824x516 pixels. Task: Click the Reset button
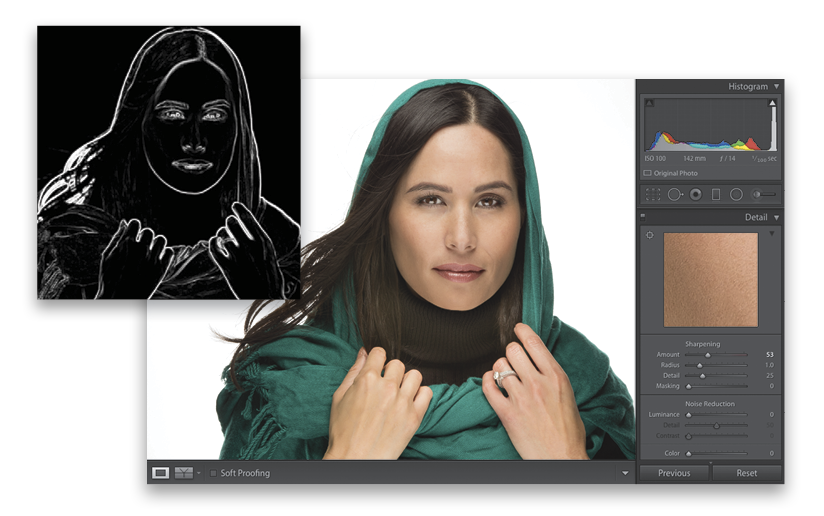[x=746, y=473]
